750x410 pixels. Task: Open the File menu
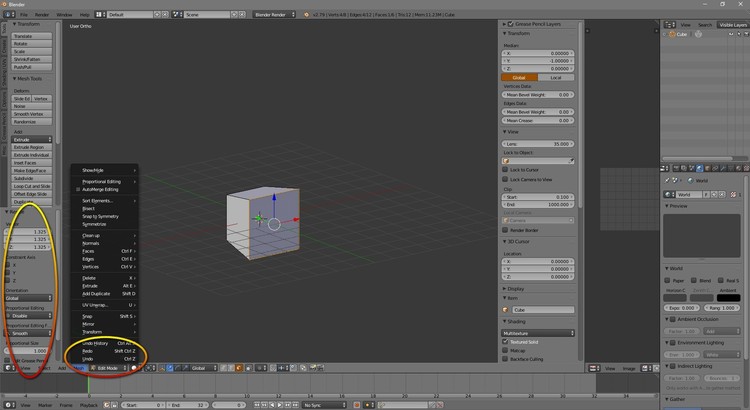pyautogui.click(x=23, y=15)
